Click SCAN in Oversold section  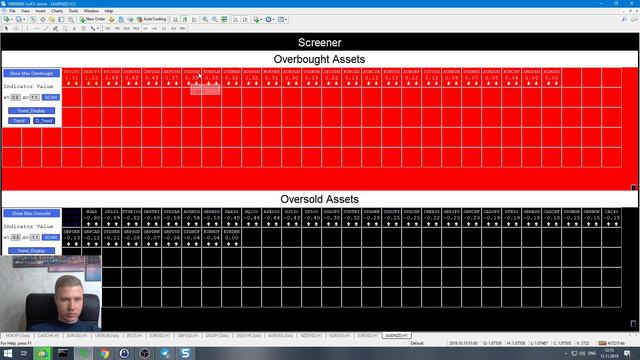coord(51,237)
